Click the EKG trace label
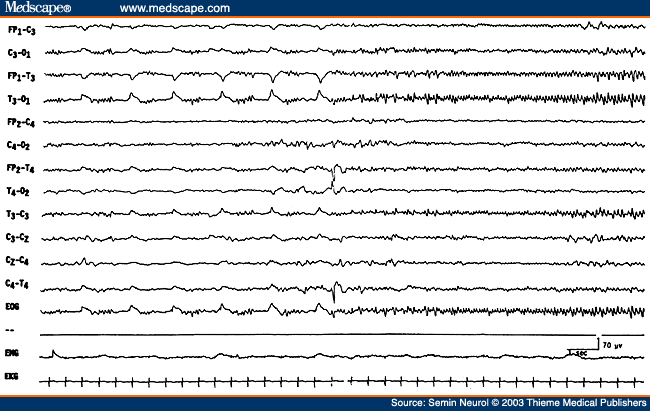The height and width of the screenshot is (411, 650). coord(14,379)
